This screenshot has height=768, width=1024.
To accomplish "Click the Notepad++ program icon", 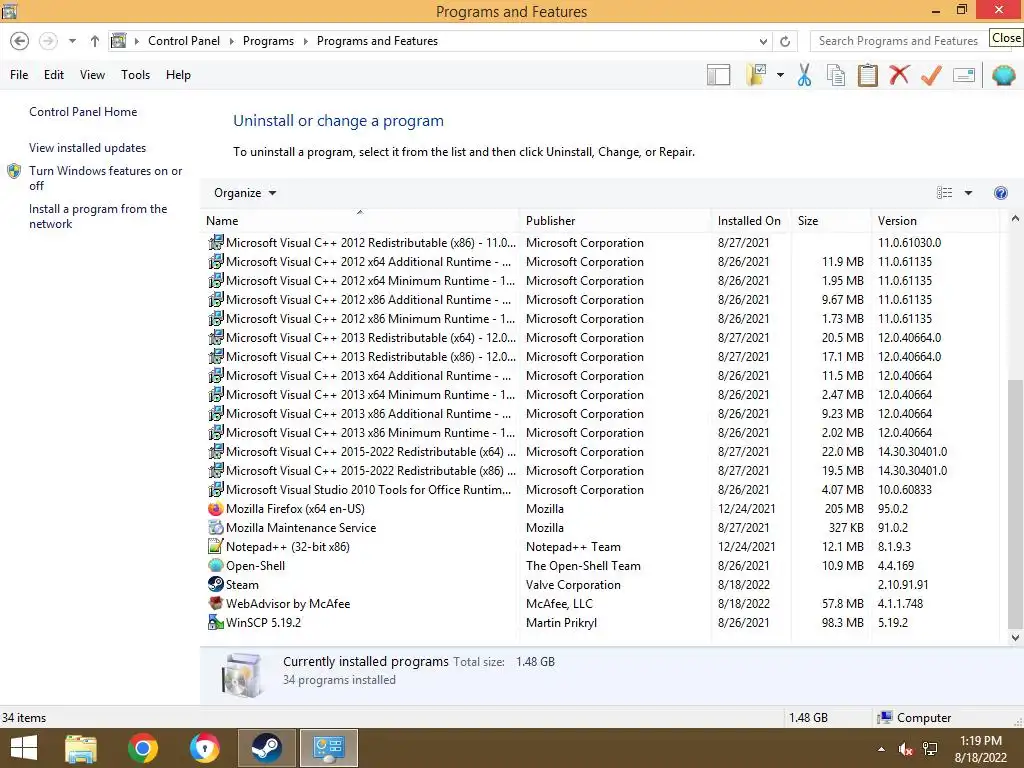I will [x=216, y=547].
